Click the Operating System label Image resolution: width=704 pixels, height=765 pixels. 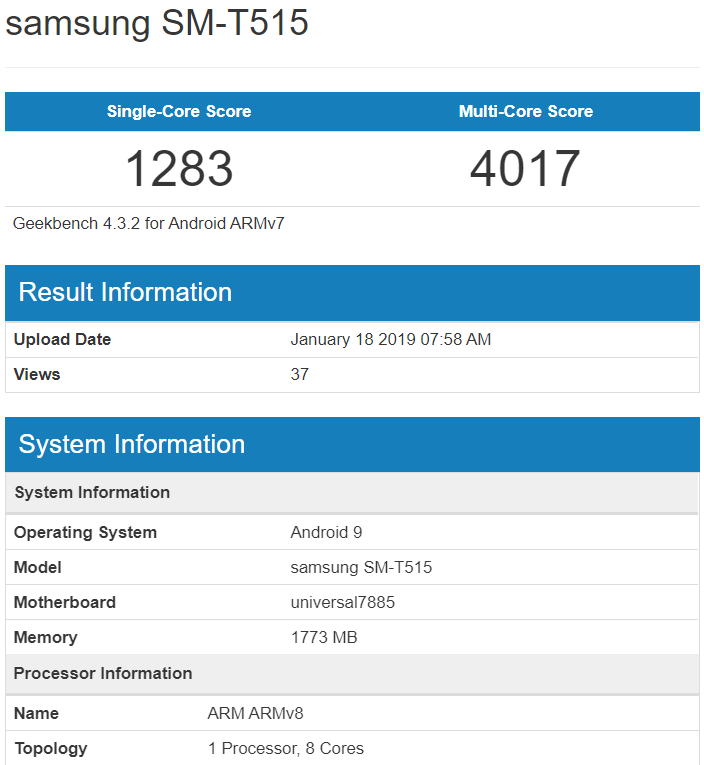85,532
